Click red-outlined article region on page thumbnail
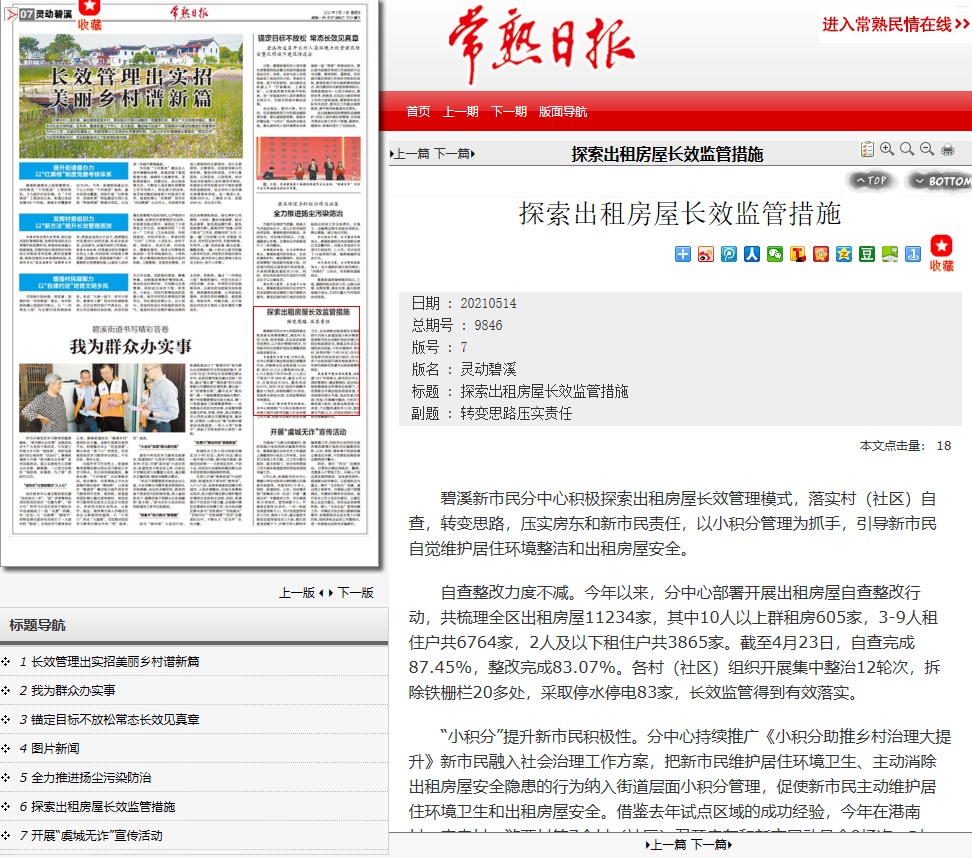This screenshot has height=858, width=972. 306,361
